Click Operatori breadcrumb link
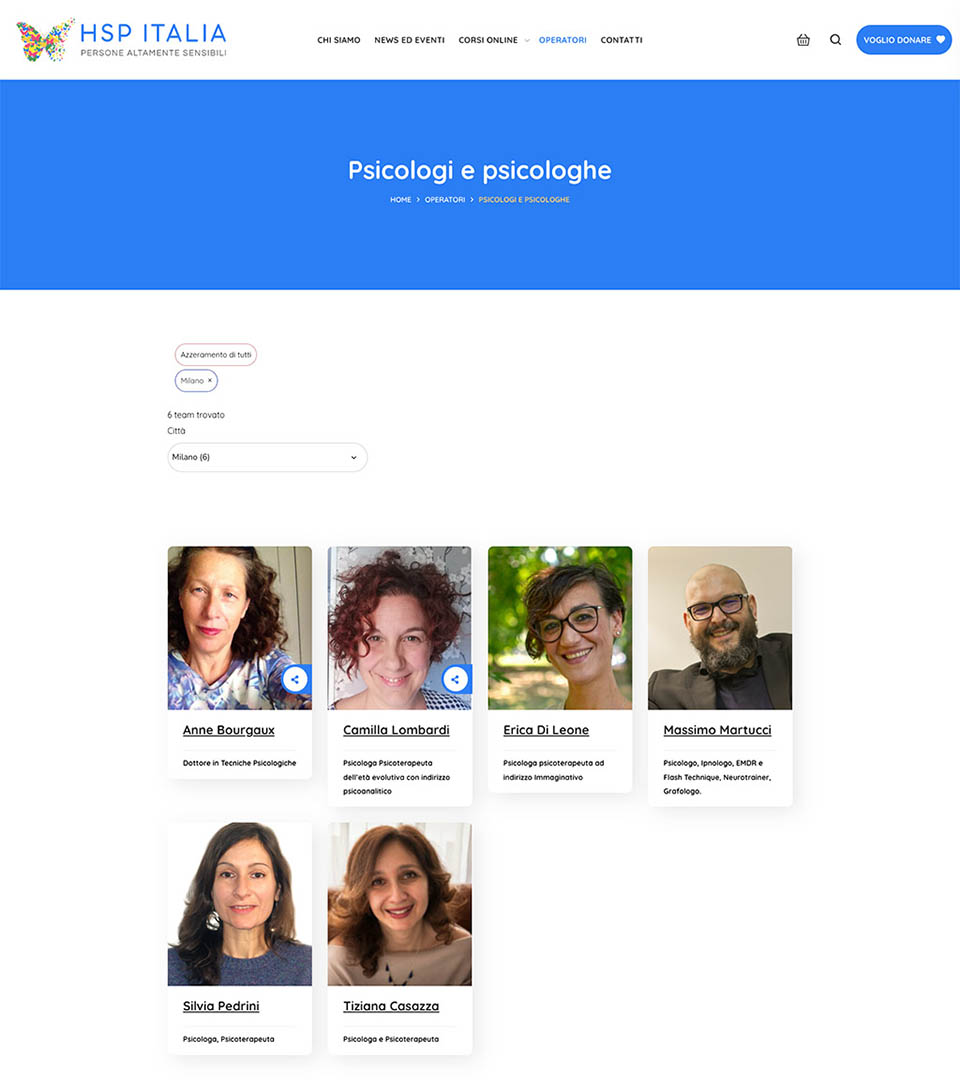The image size is (960, 1080). (x=445, y=200)
